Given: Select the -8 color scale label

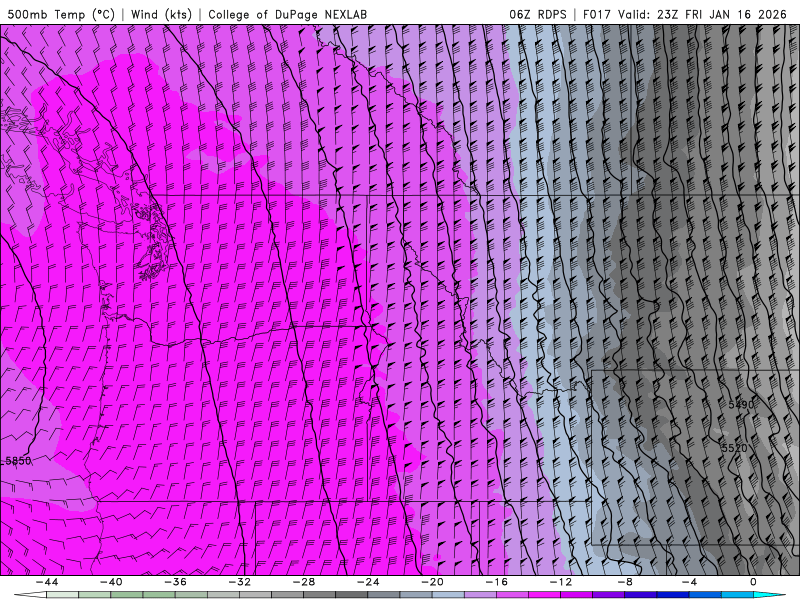Looking at the screenshot, I should (625, 582).
